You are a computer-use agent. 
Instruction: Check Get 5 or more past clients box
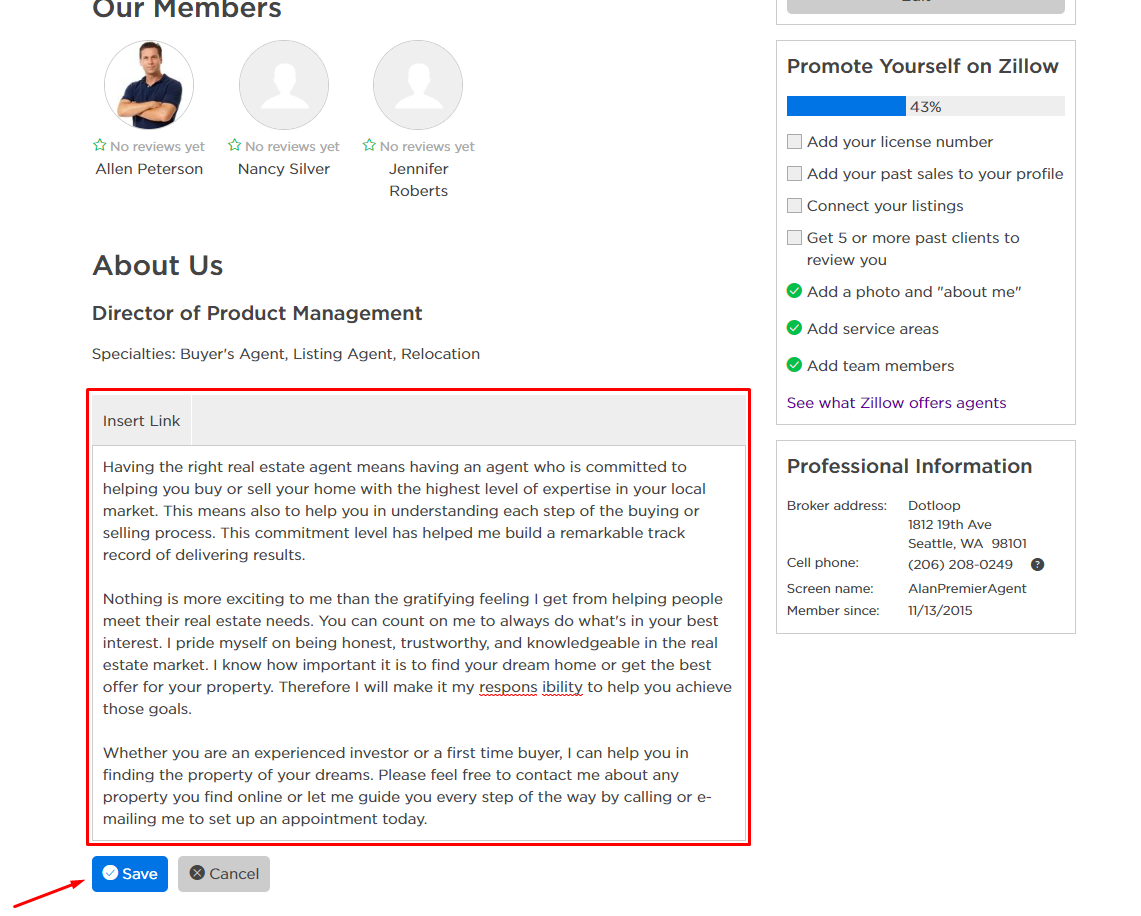(794, 238)
